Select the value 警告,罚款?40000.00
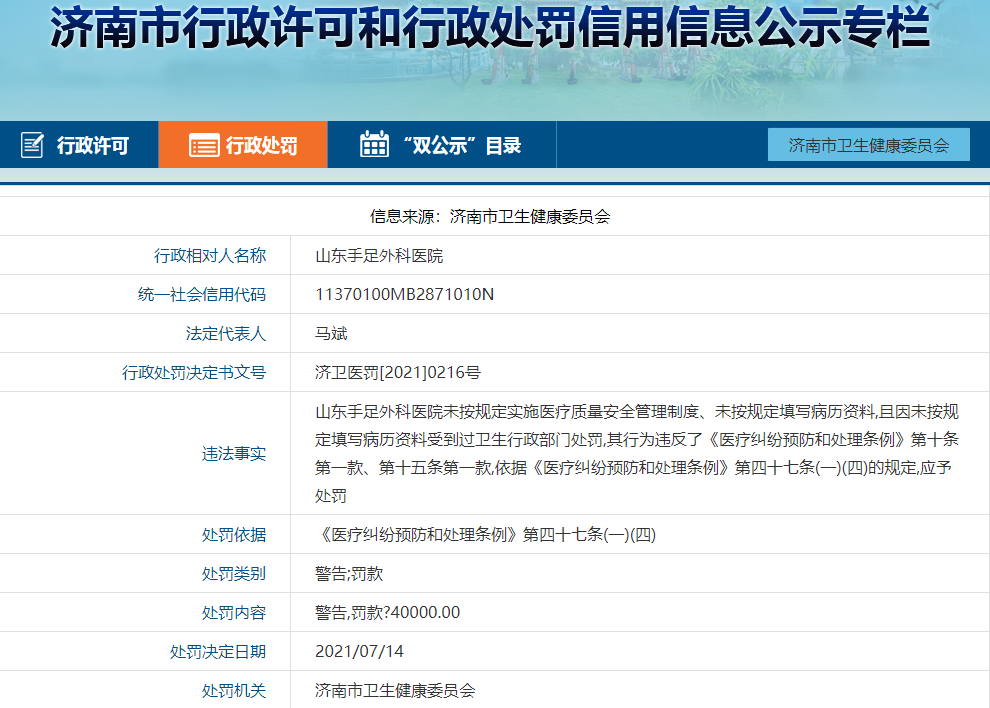The image size is (990, 708). click(x=388, y=613)
